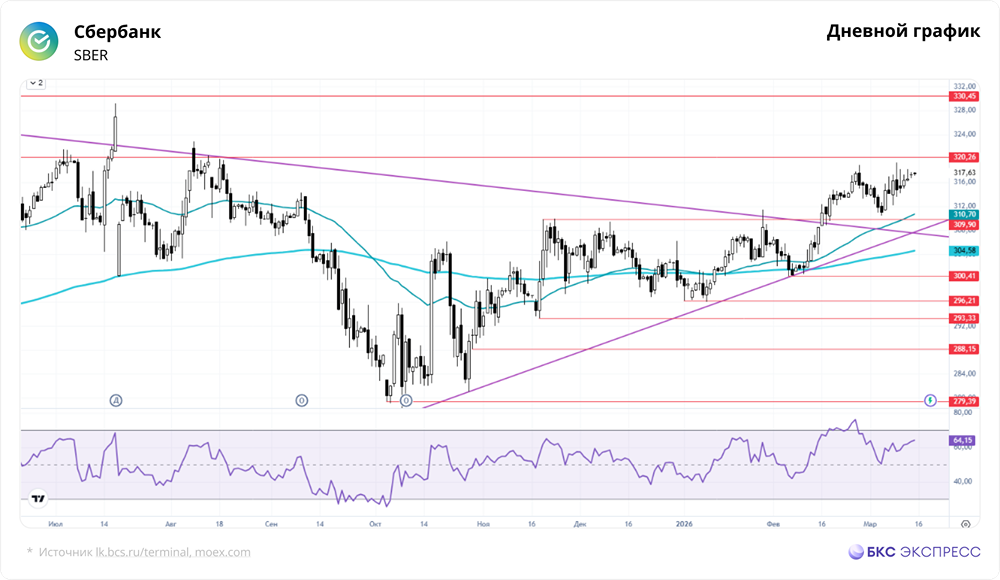Click the Ноя month label on time axis
This screenshot has width=1000, height=580.
(x=483, y=524)
